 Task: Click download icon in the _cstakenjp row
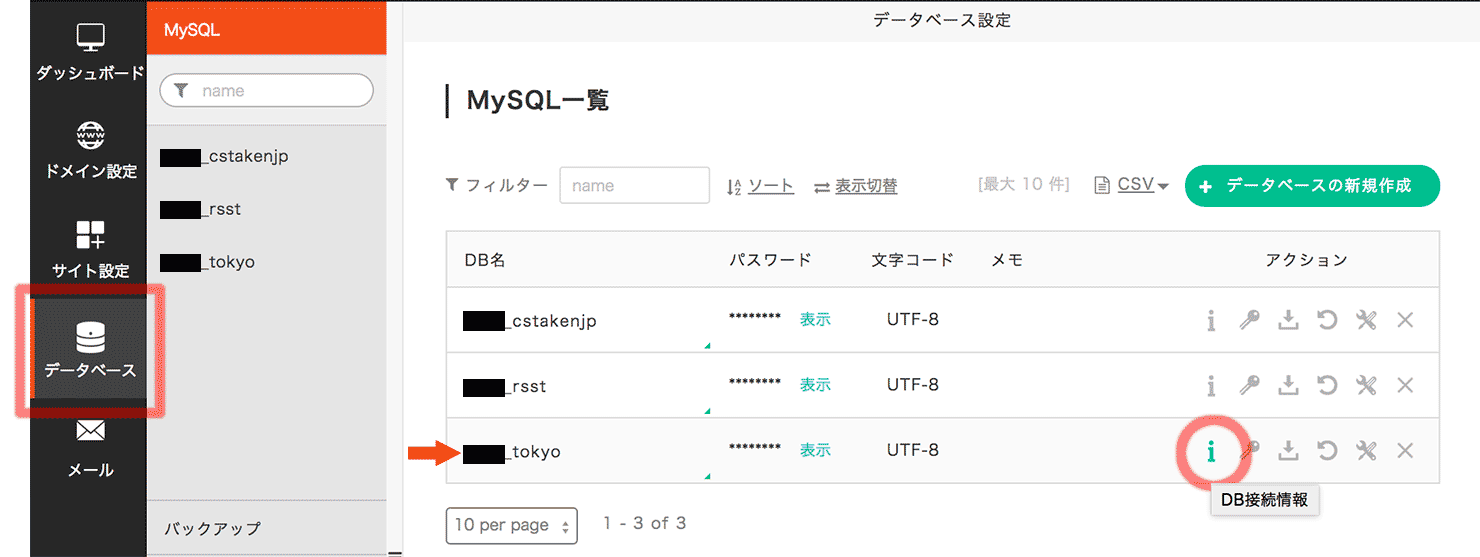(1289, 320)
